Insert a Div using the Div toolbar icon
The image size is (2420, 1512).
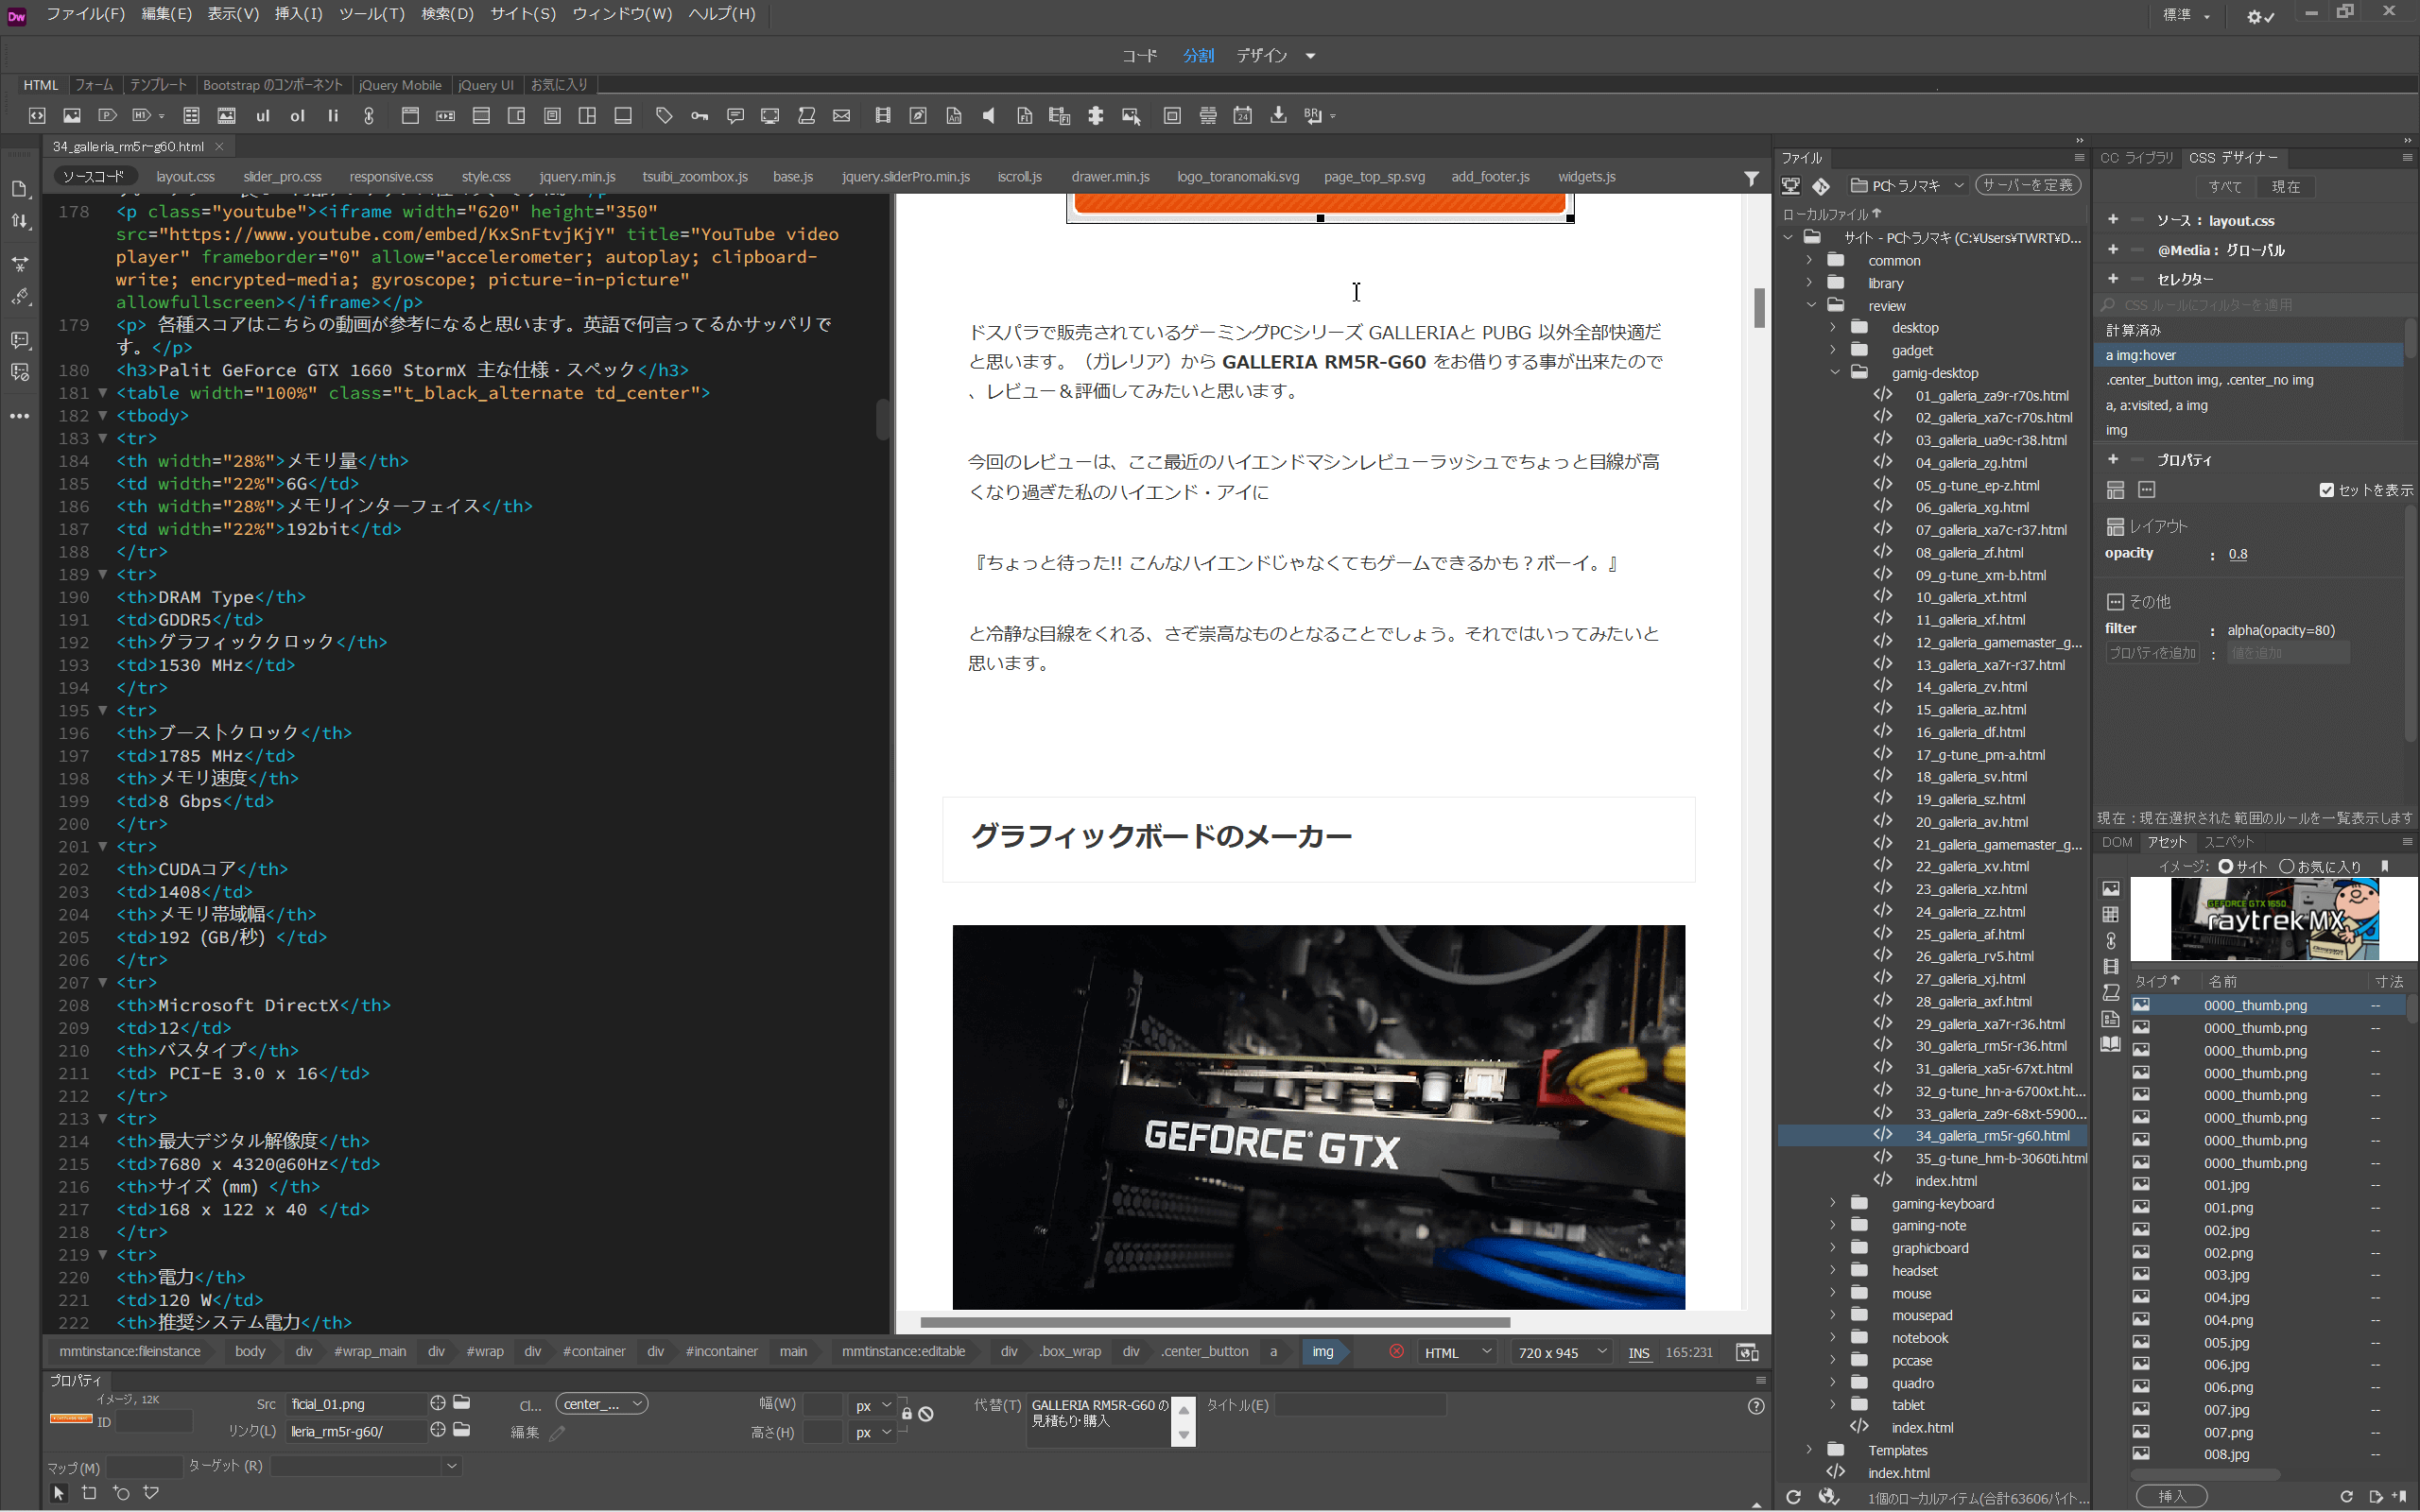coord(37,116)
